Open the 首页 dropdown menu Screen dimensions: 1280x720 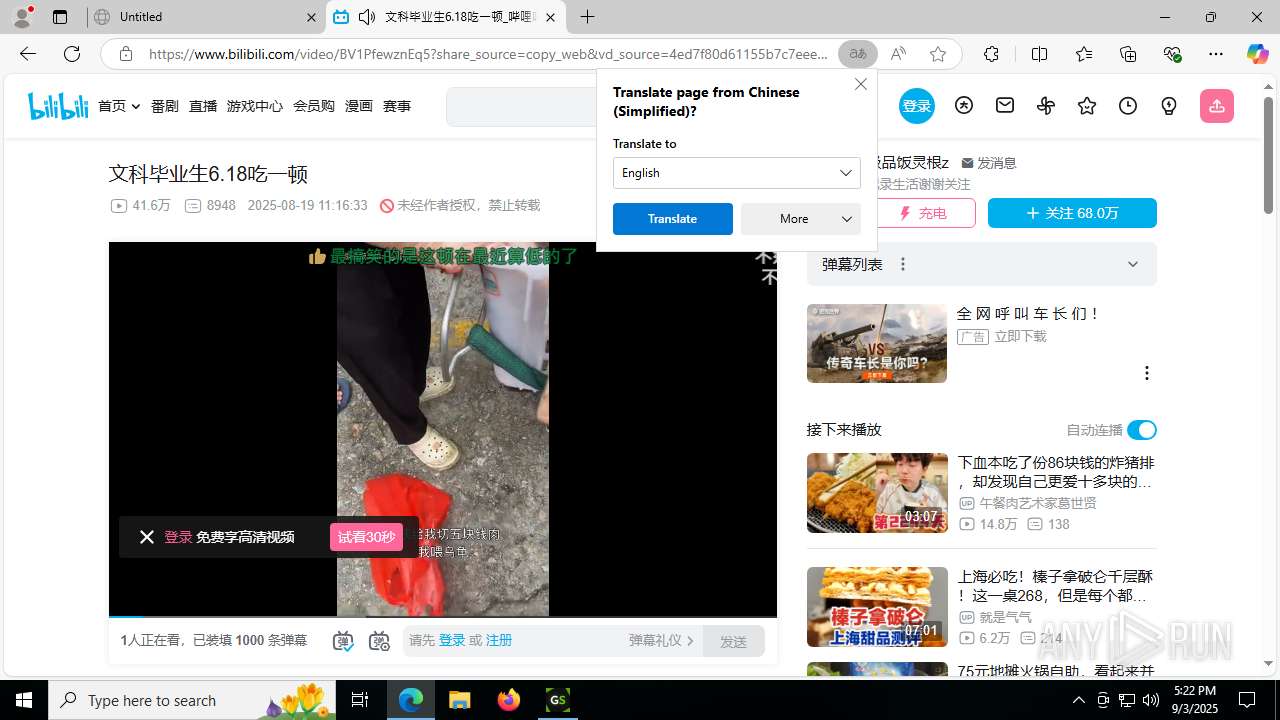pos(119,106)
